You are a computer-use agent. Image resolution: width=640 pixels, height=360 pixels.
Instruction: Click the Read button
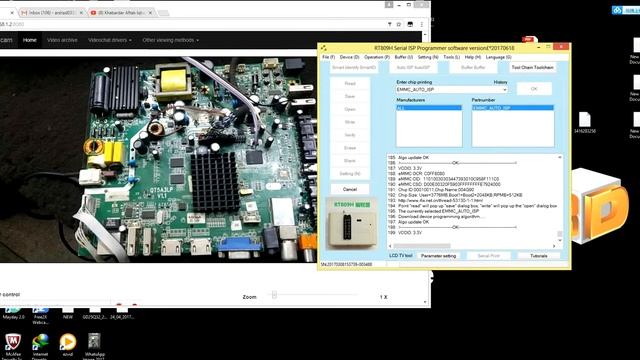pyautogui.click(x=350, y=83)
